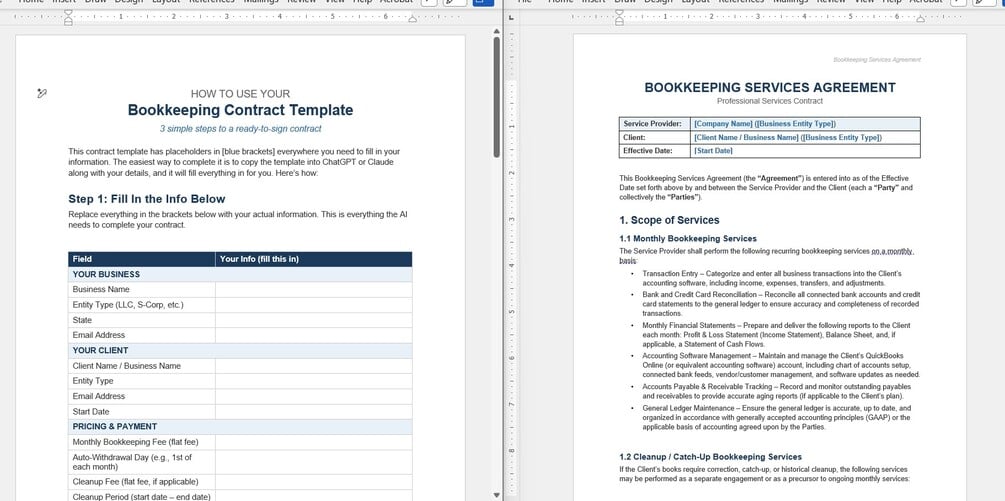Click right indent marker on right window ruler
Image resolution: width=1005 pixels, height=501 pixels.
point(920,19)
